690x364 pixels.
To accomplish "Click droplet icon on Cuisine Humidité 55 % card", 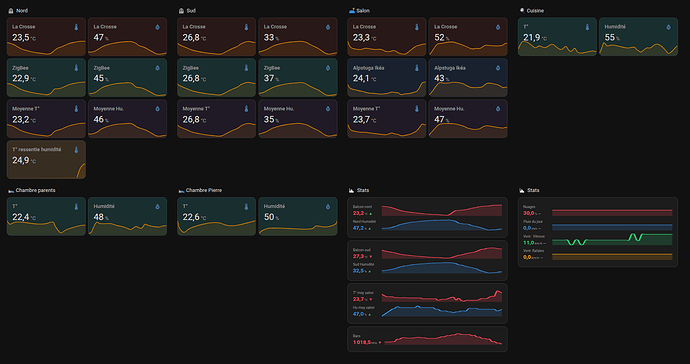I will pos(668,27).
